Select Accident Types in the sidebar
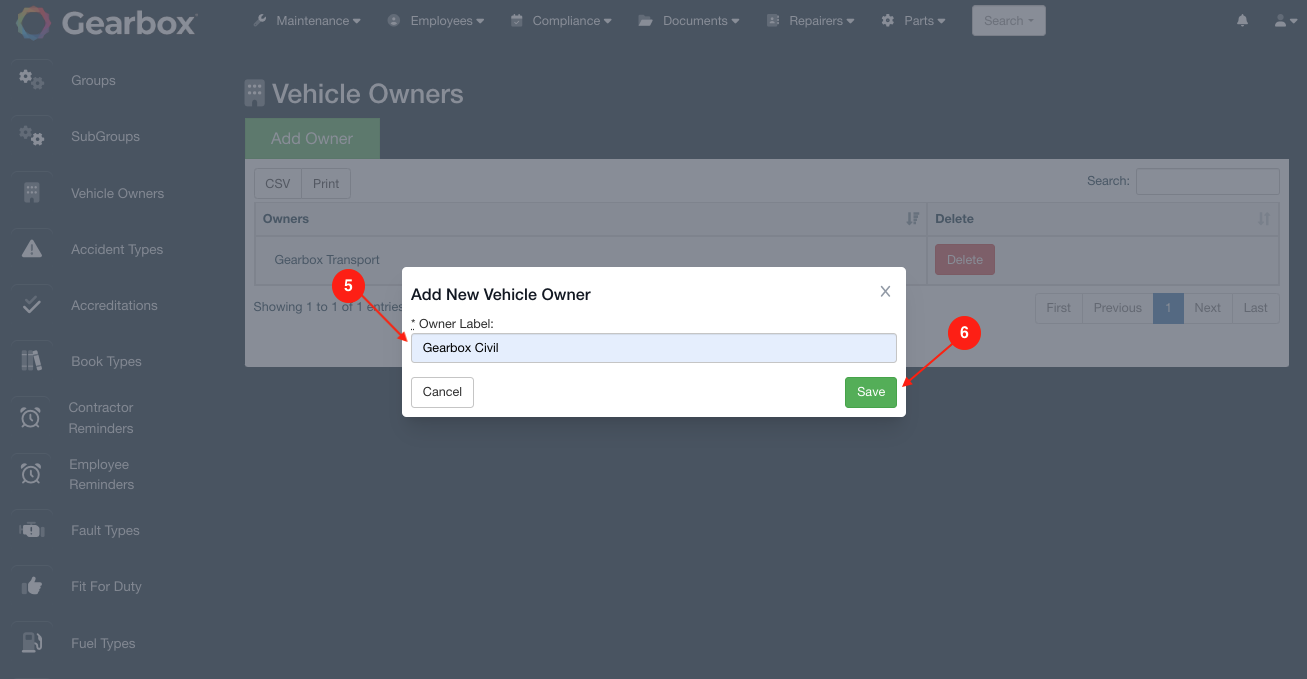Screen dimensions: 1307x679 coord(116,249)
